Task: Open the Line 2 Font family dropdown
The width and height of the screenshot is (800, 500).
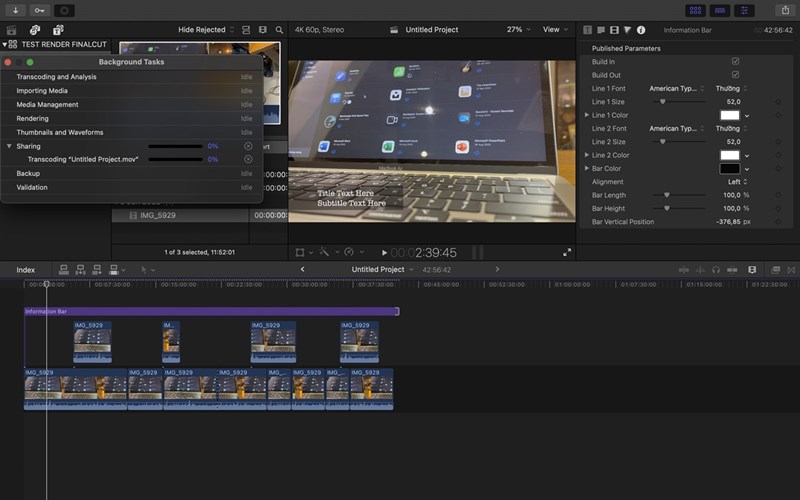Action: (x=677, y=128)
